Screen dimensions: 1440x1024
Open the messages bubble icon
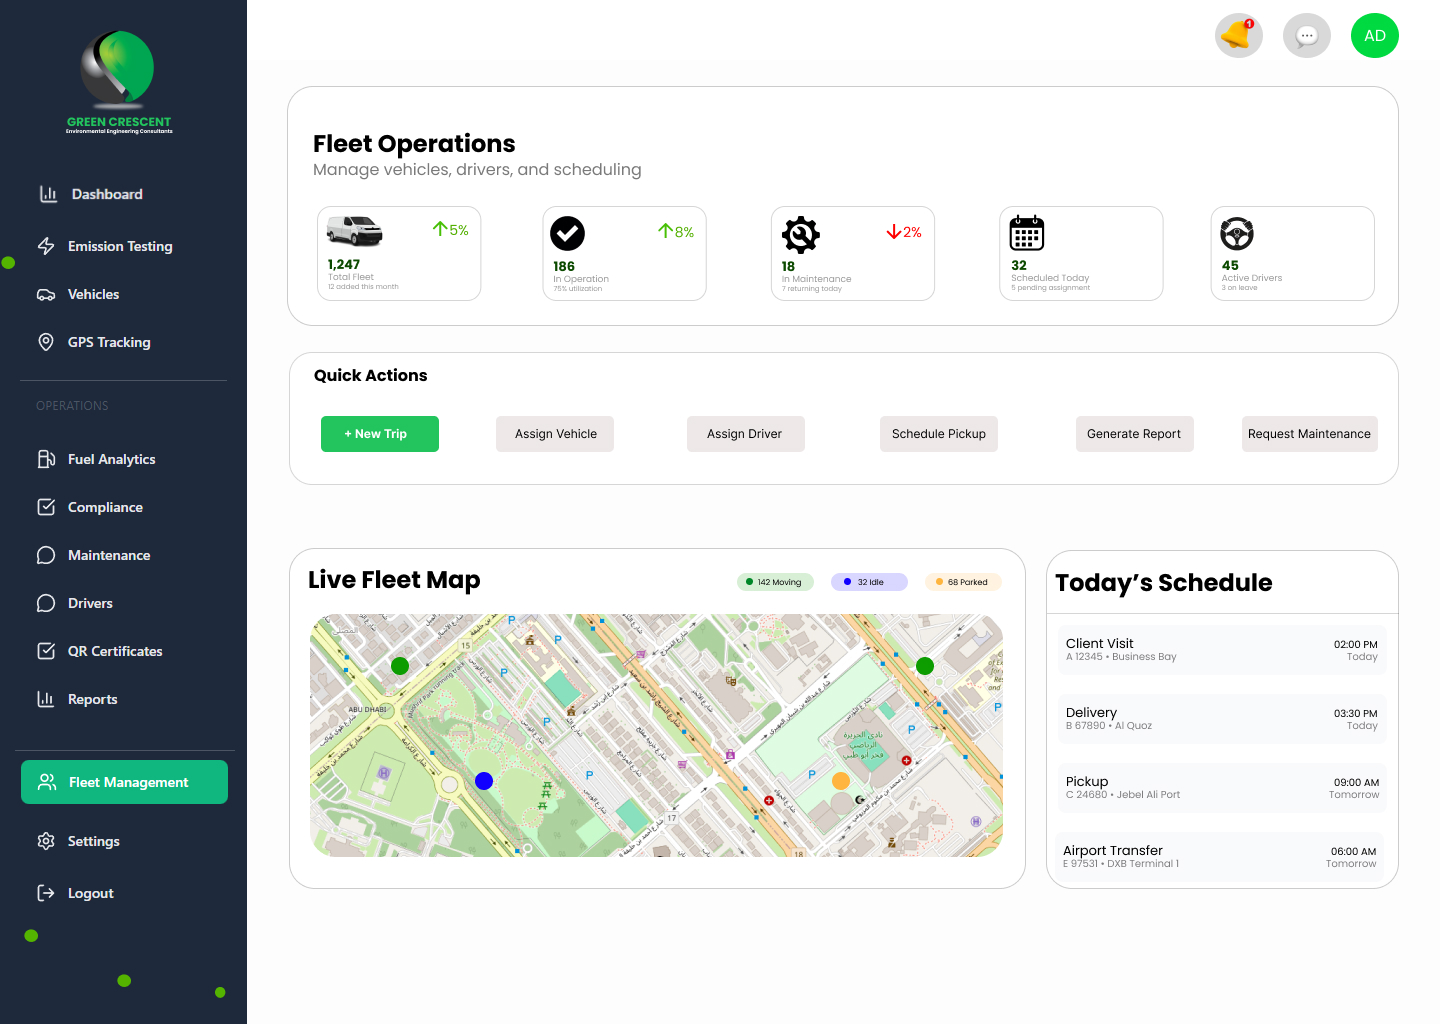click(1306, 35)
